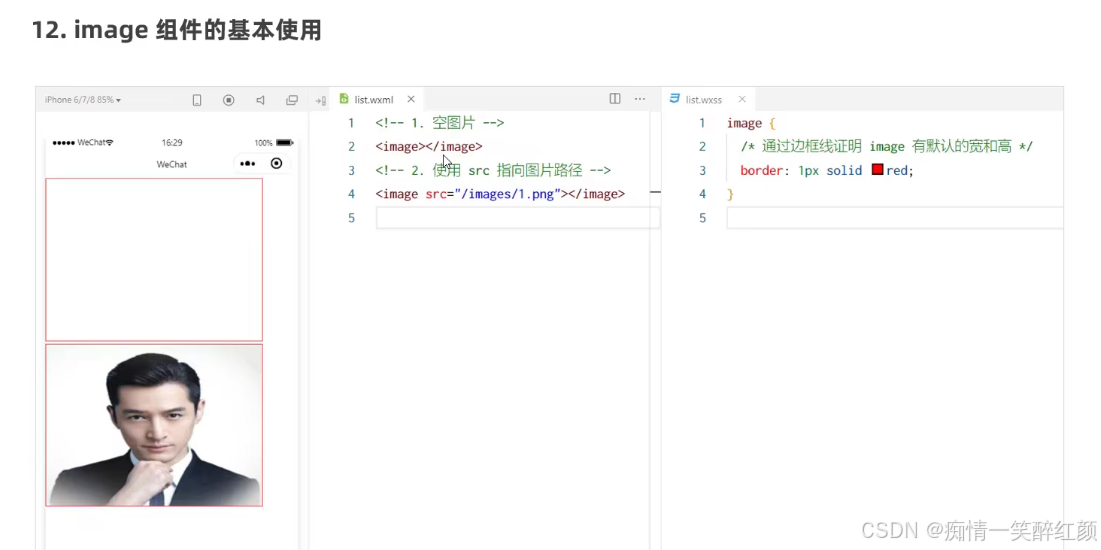Click the portrait image in simulator
Screen dimensions: 1101x550
pyautogui.click(x=154, y=425)
